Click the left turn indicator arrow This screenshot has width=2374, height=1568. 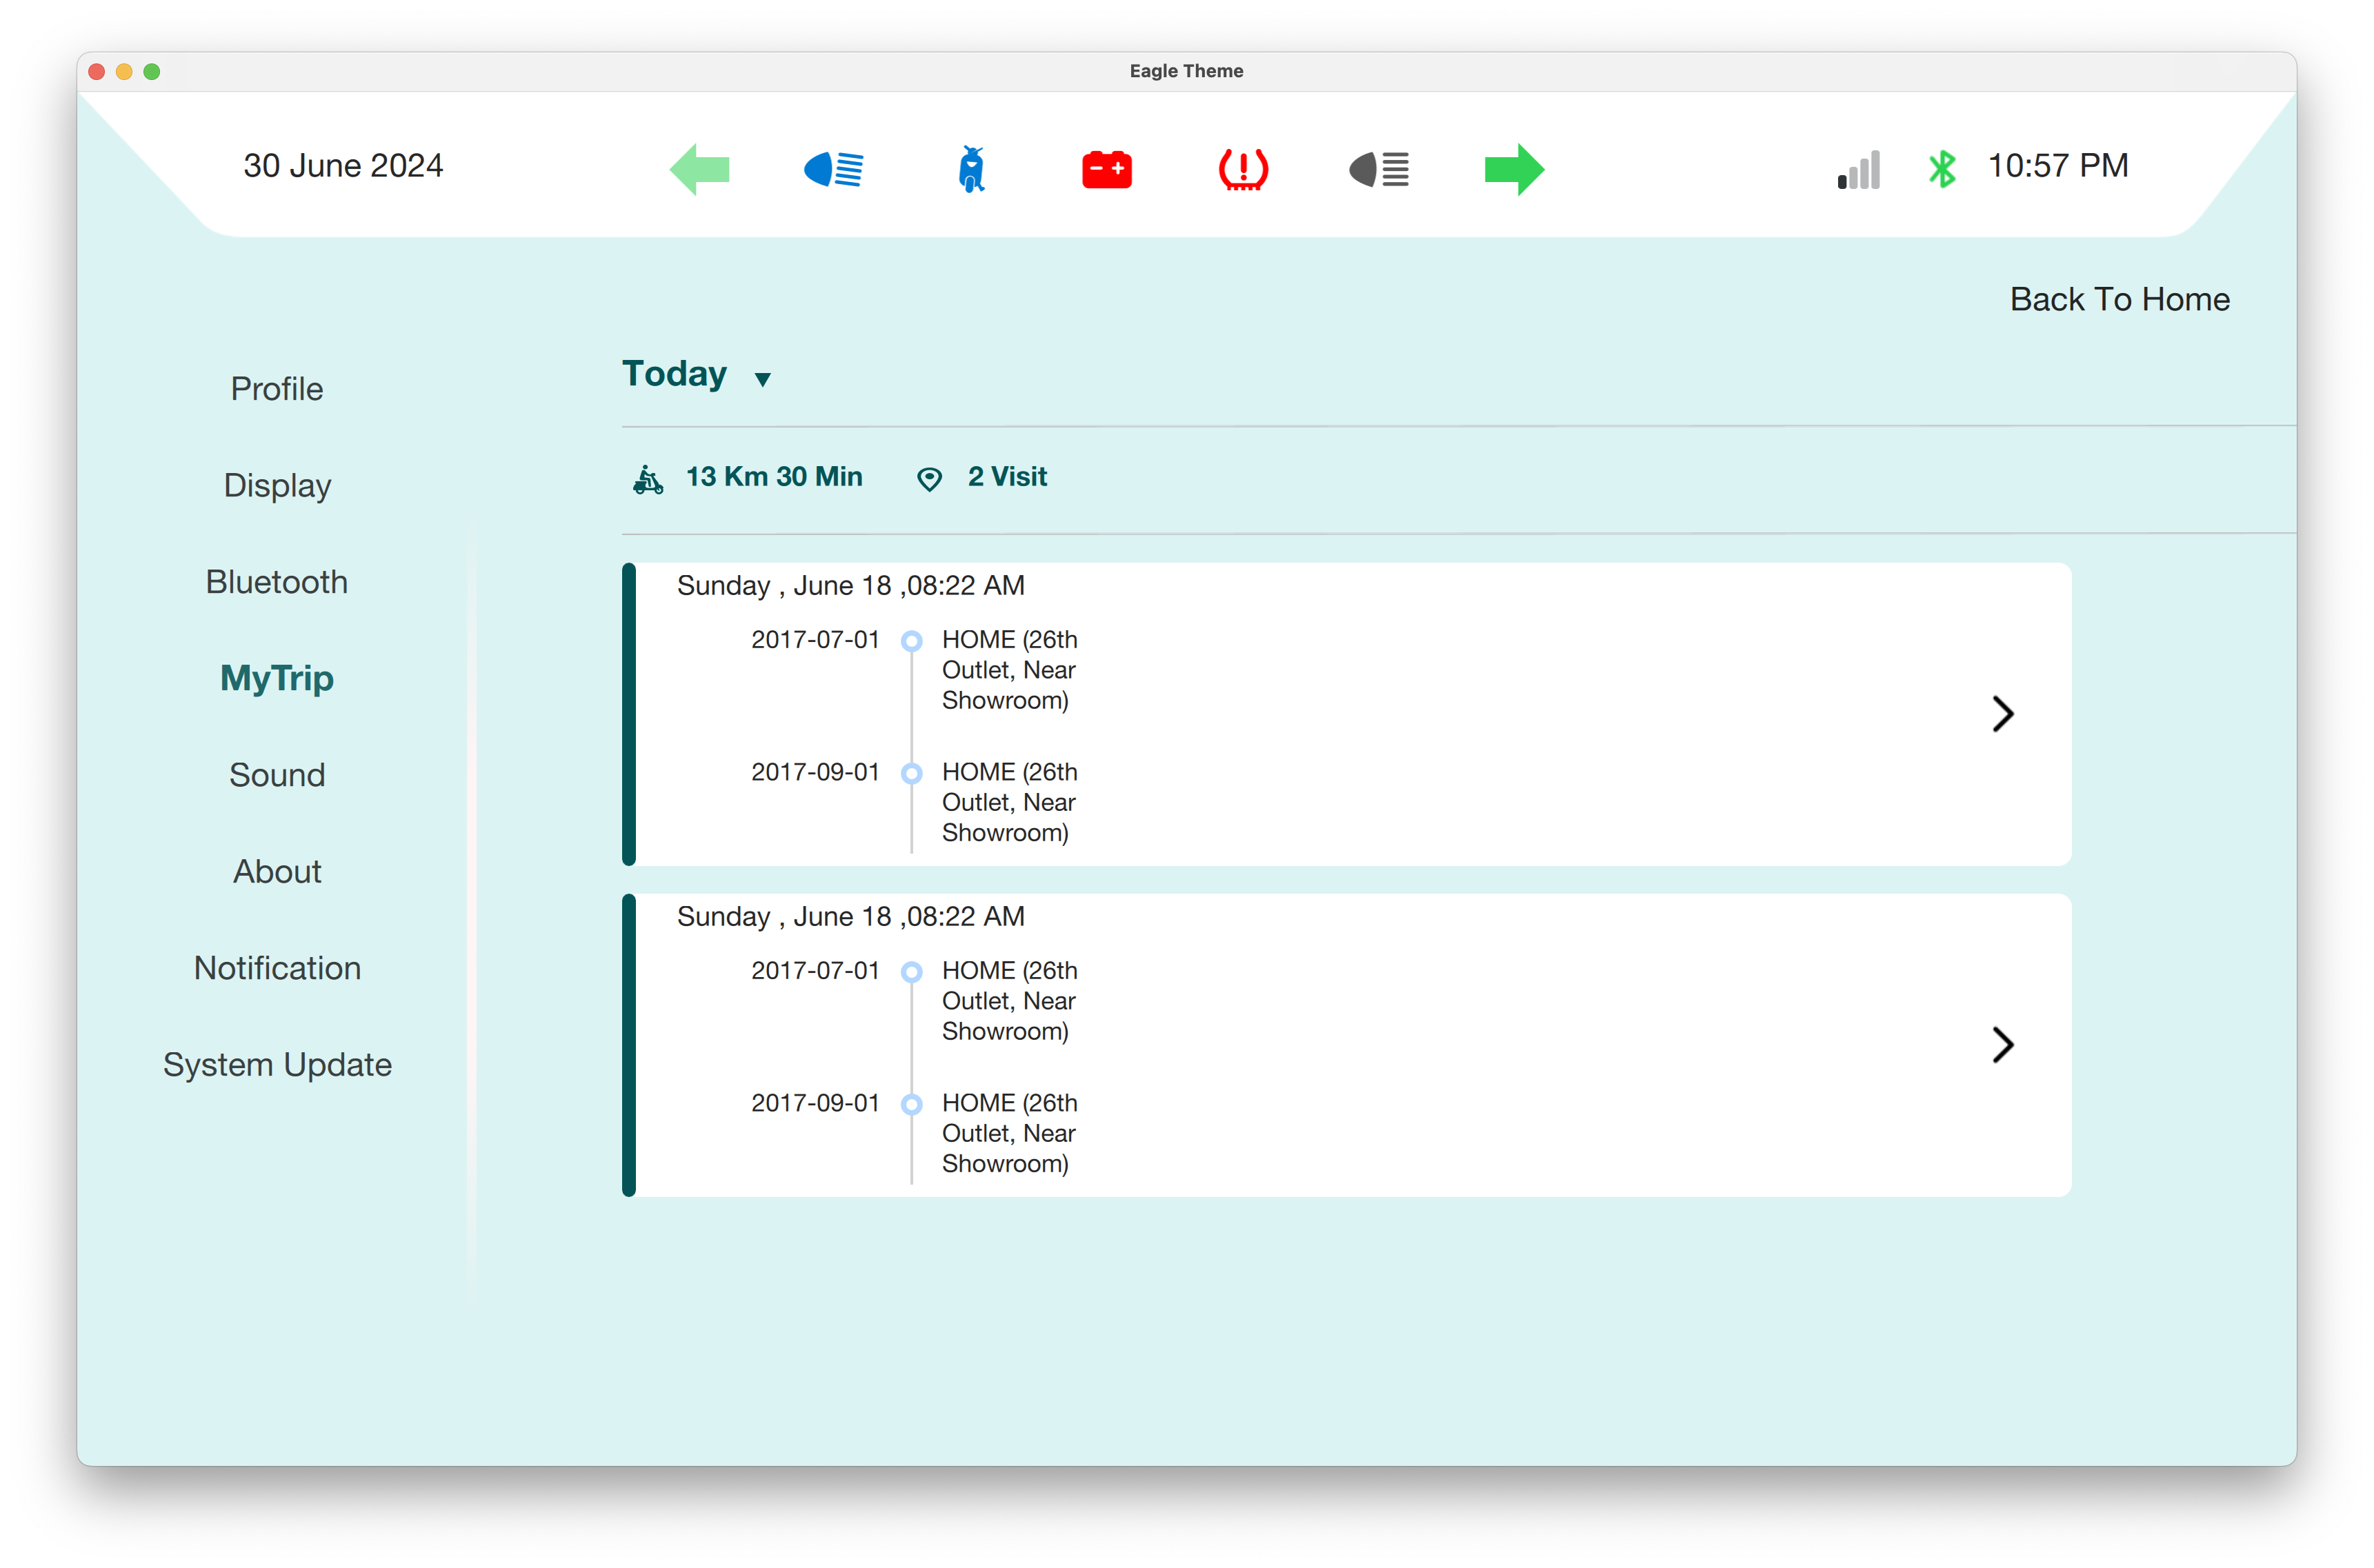699,169
